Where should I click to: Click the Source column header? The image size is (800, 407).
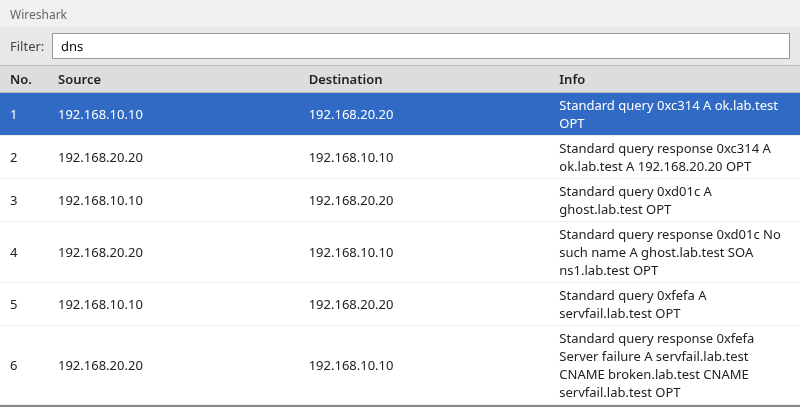79,80
